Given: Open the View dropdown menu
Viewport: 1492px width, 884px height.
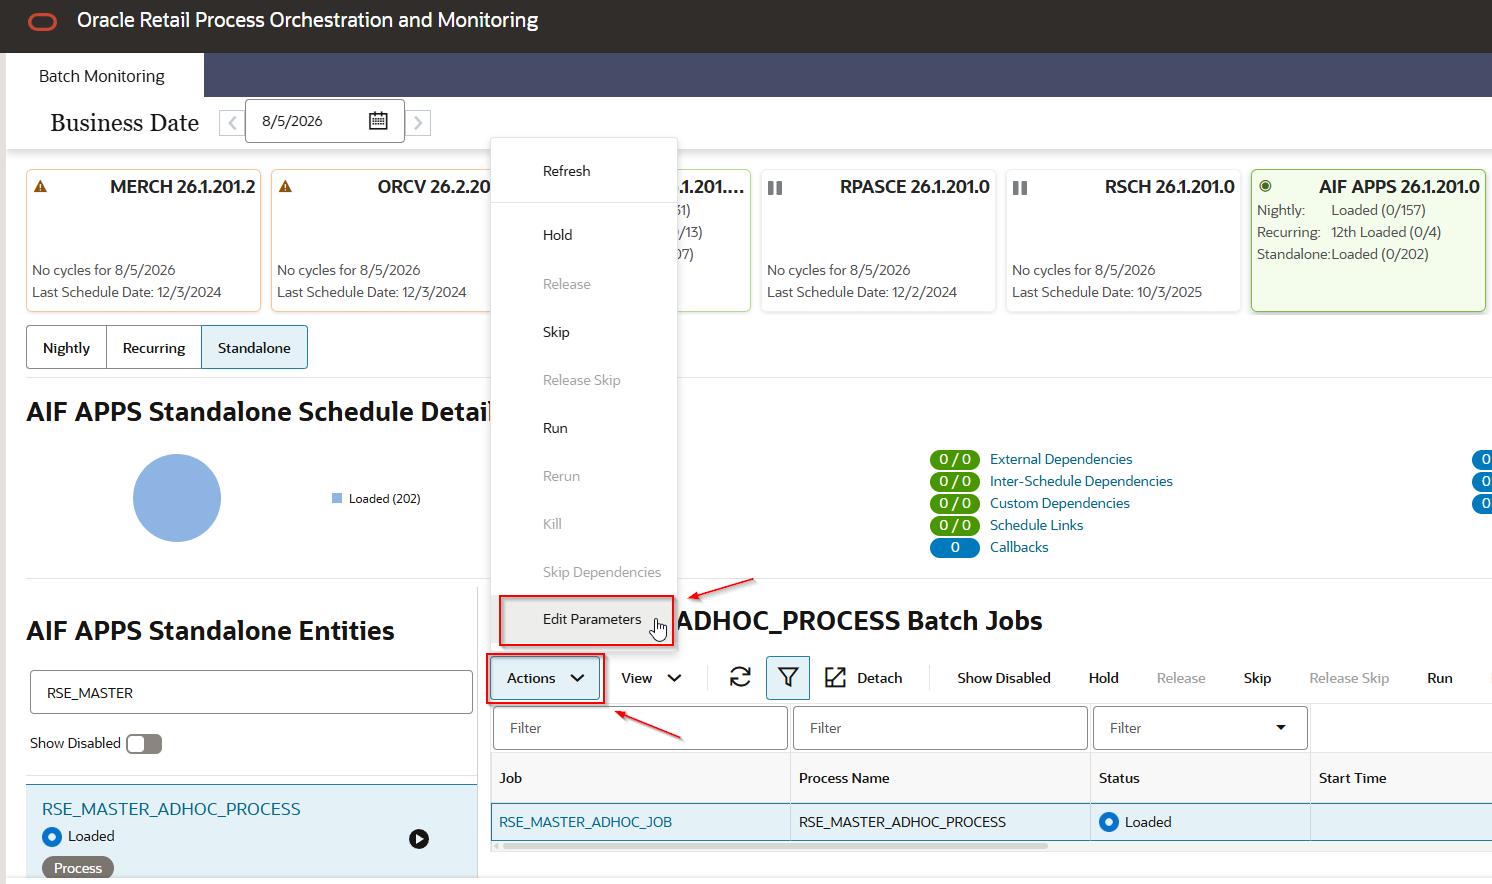Looking at the screenshot, I should tap(651, 678).
